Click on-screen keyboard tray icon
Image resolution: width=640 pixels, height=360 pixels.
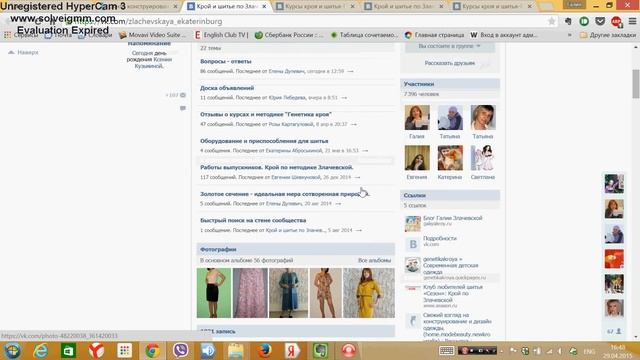(446, 351)
